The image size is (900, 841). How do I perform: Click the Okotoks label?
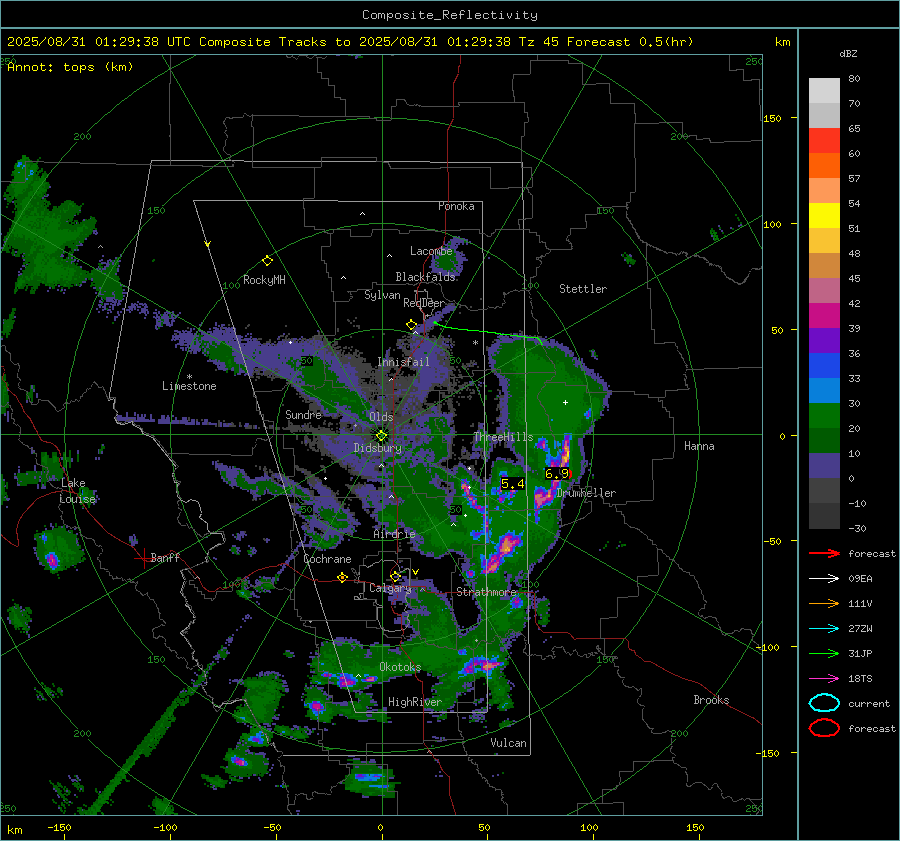400,667
